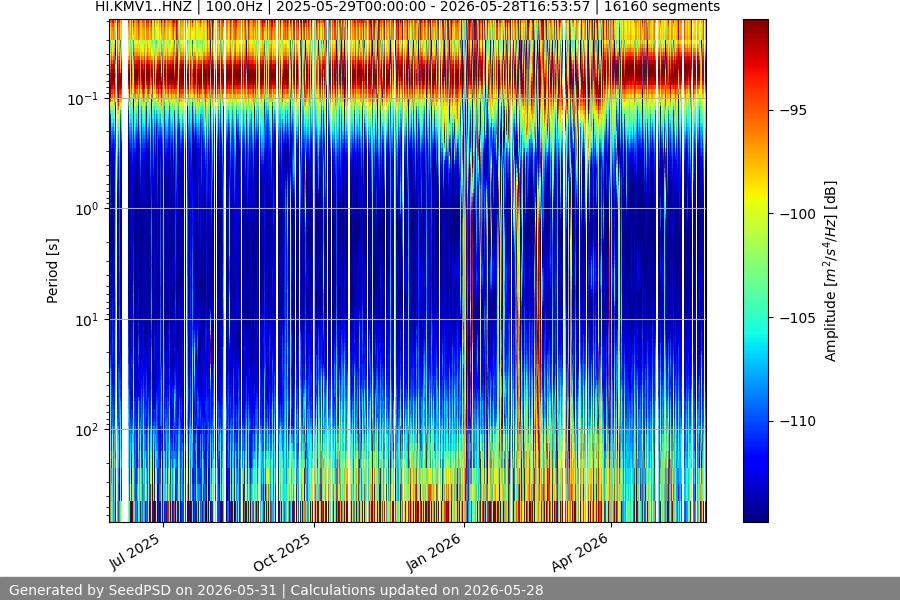Viewport: 900px width, 600px height.
Task: Click 'Generated by SeedPSD on 2026-05-31' footer text
Action: point(143,590)
